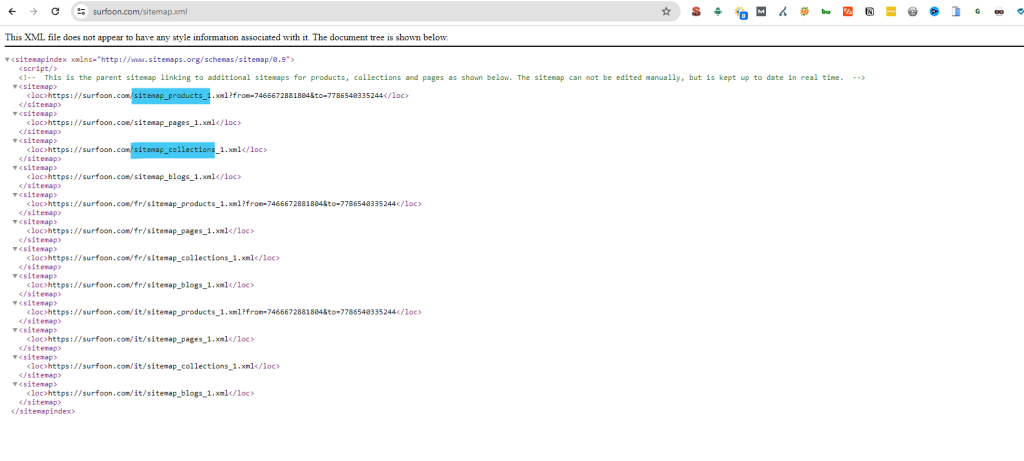Collapse the sitemap node for sitemap_pages_1.xml
This screenshot has height=461, width=1024.
point(16,114)
